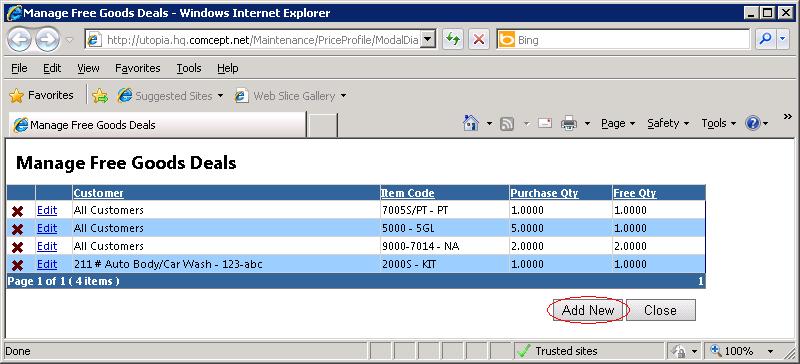Screen dimensions: 800x364
Task: Expand Web Slice Gallery dropdown arrow
Action: 343,95
